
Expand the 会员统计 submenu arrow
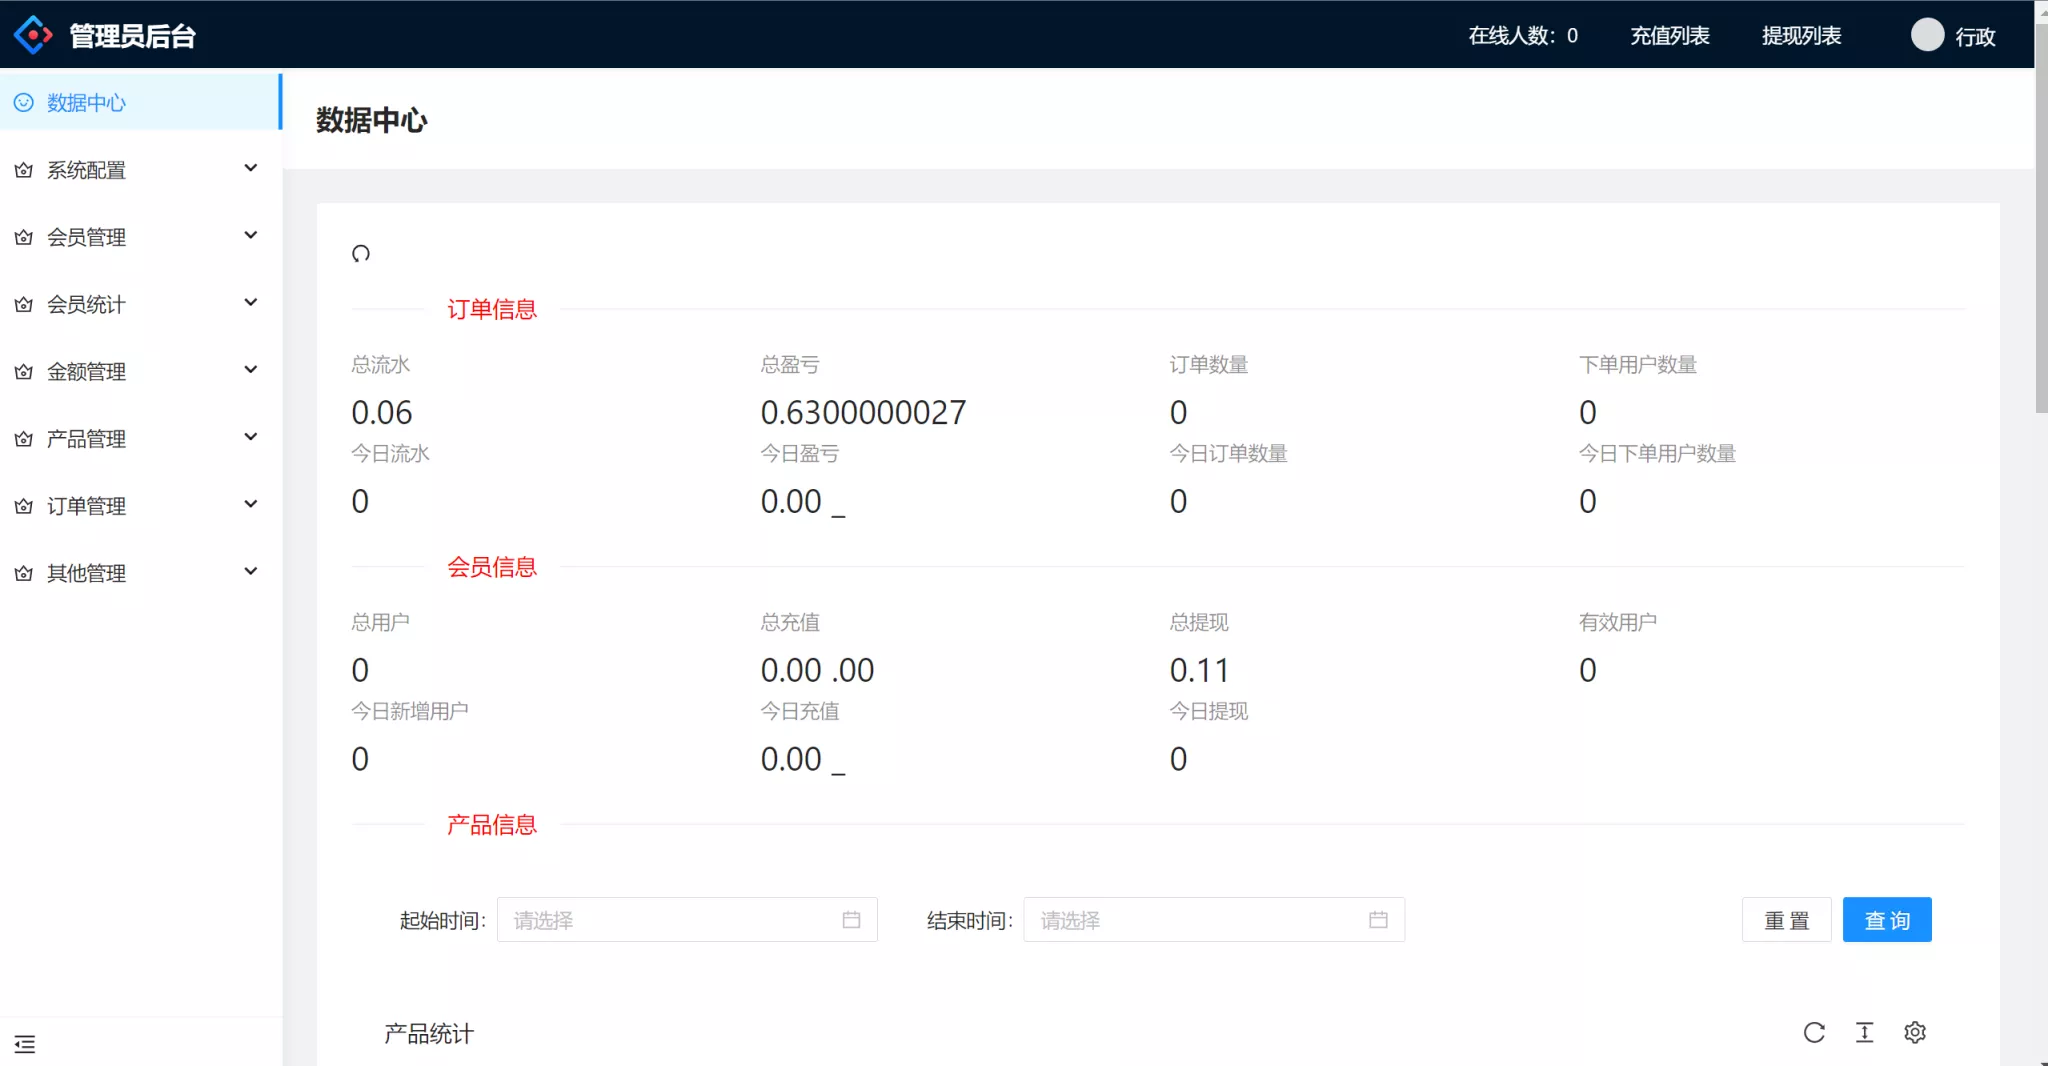pos(251,302)
